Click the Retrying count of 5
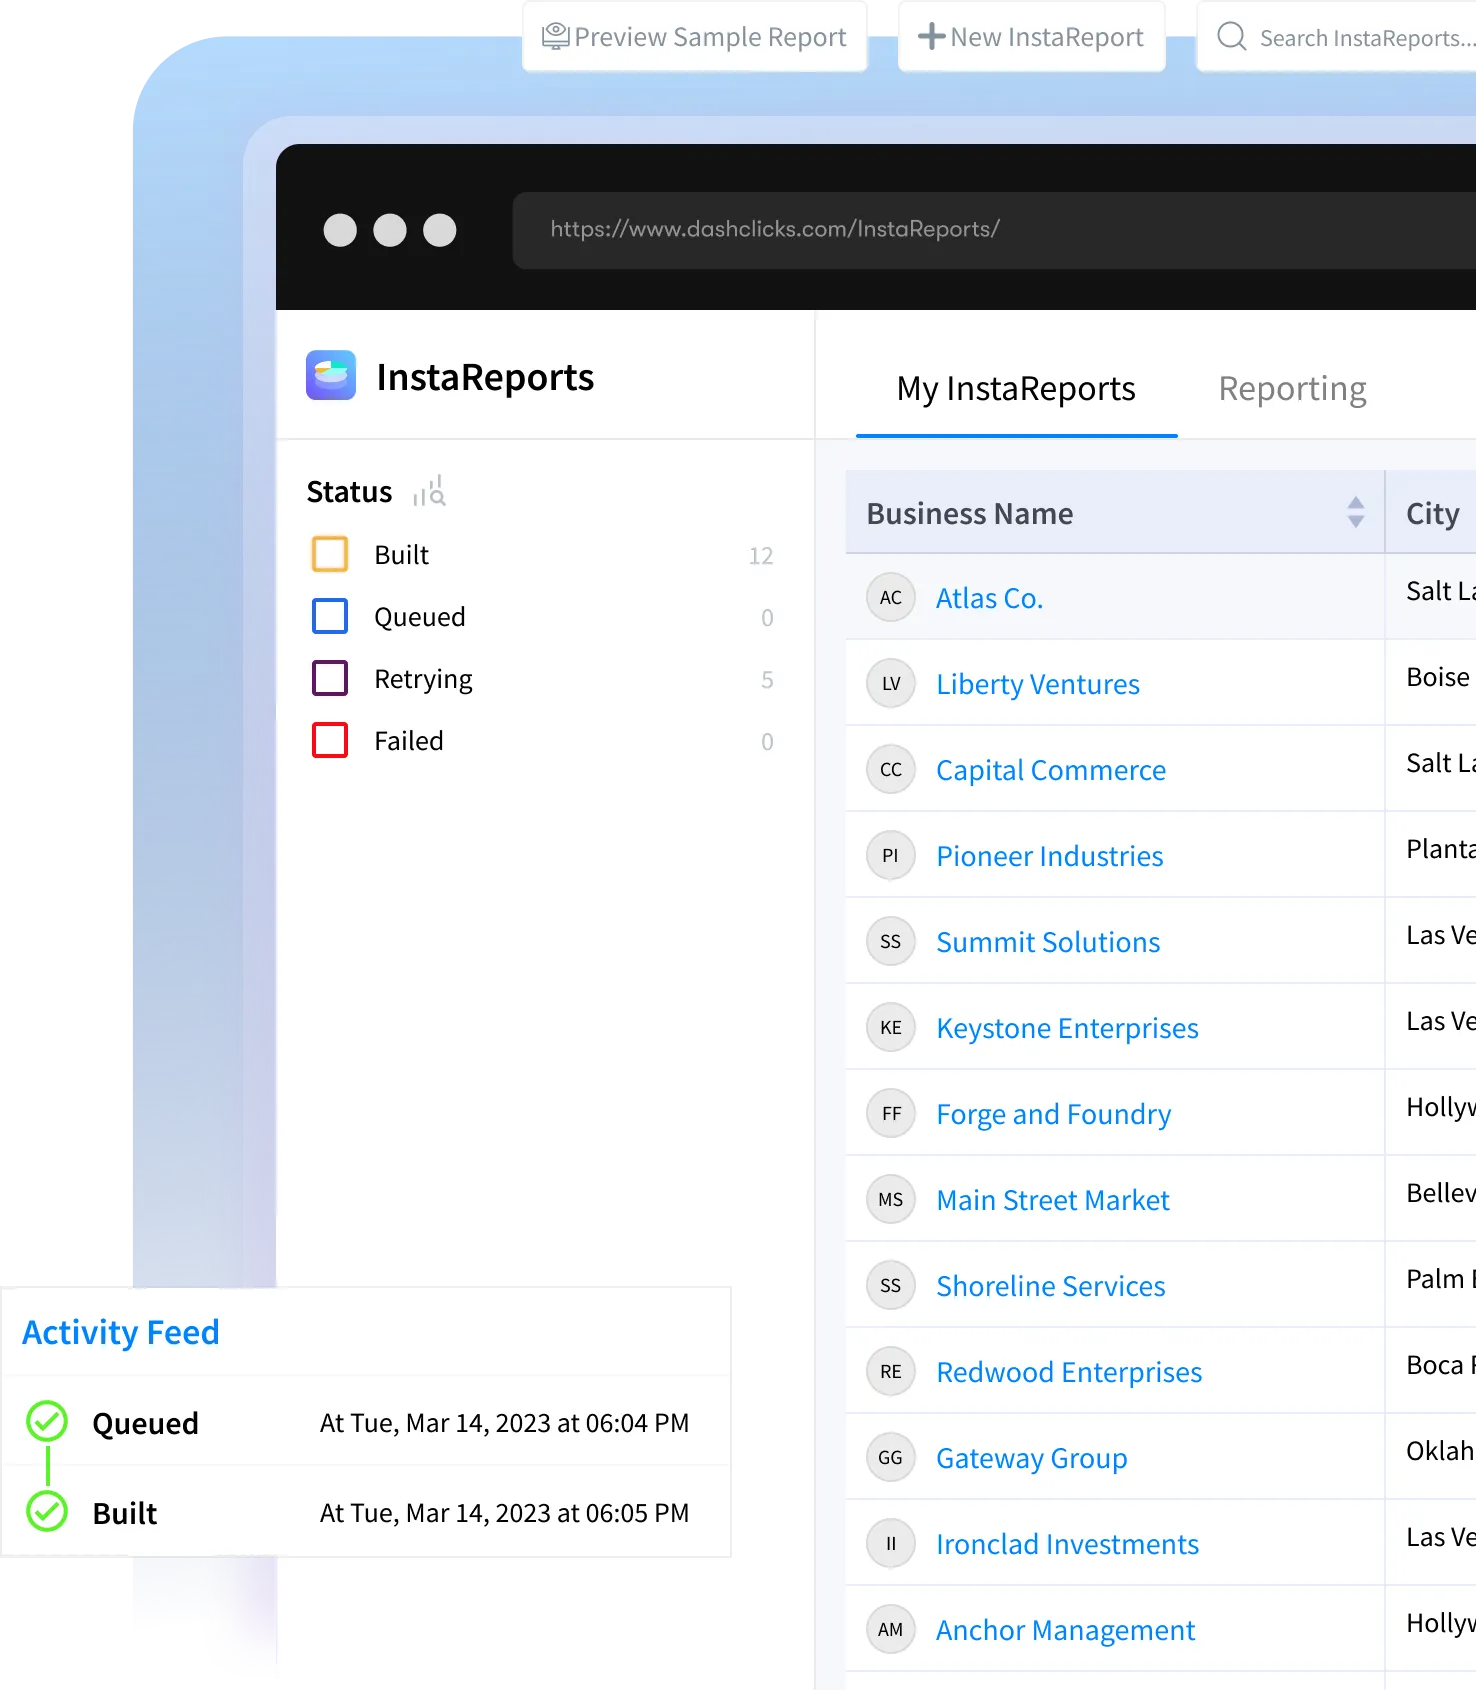This screenshot has width=1476, height=1692. 767,679
